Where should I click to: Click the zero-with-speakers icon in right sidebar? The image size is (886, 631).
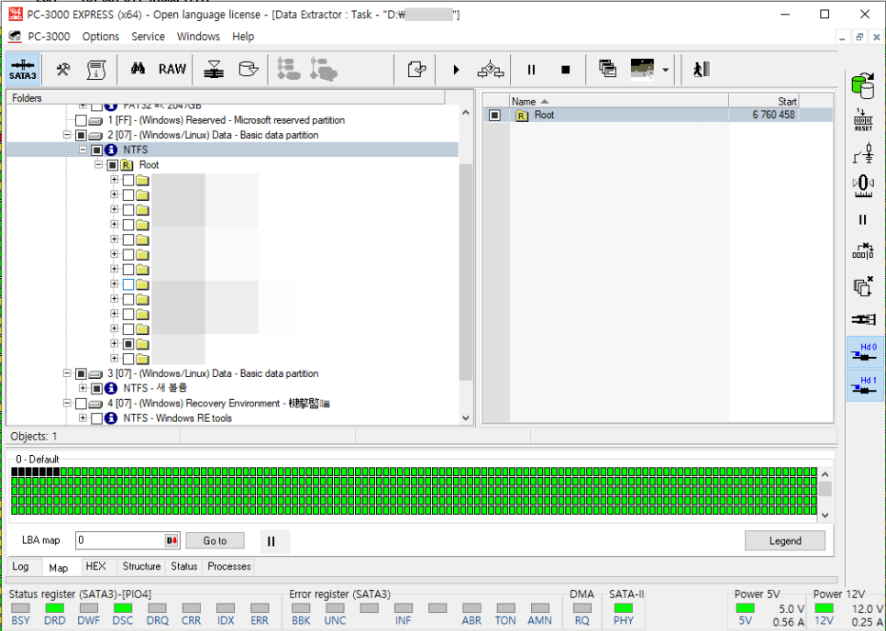tap(863, 186)
